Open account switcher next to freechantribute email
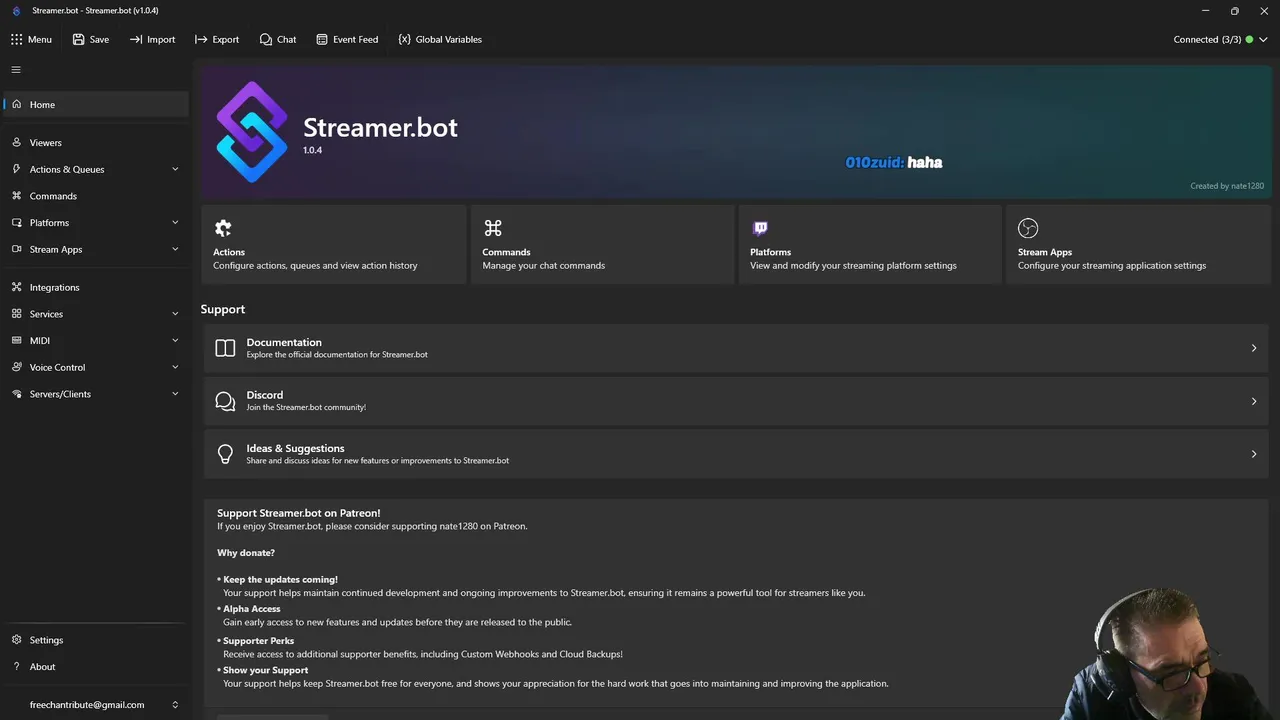 175,705
